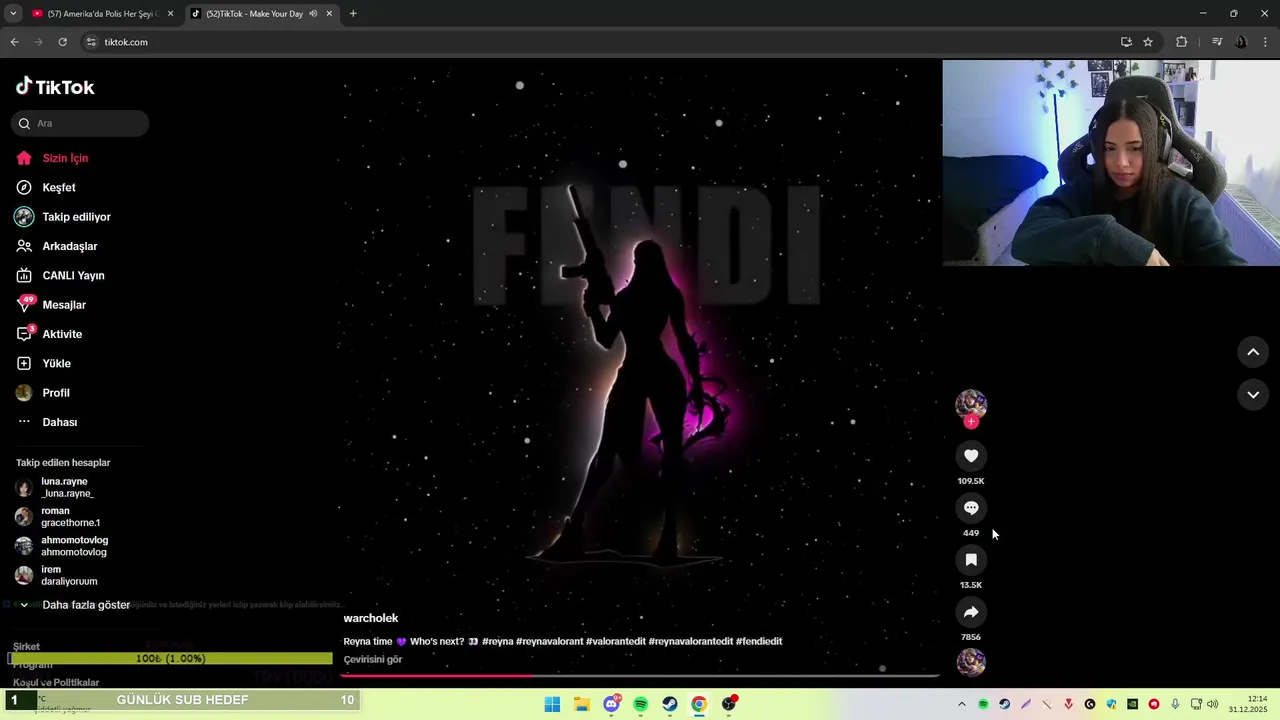Viewport: 1280px width, 720px height.
Task: Open the tab search dropdown
Action: pos(13,14)
